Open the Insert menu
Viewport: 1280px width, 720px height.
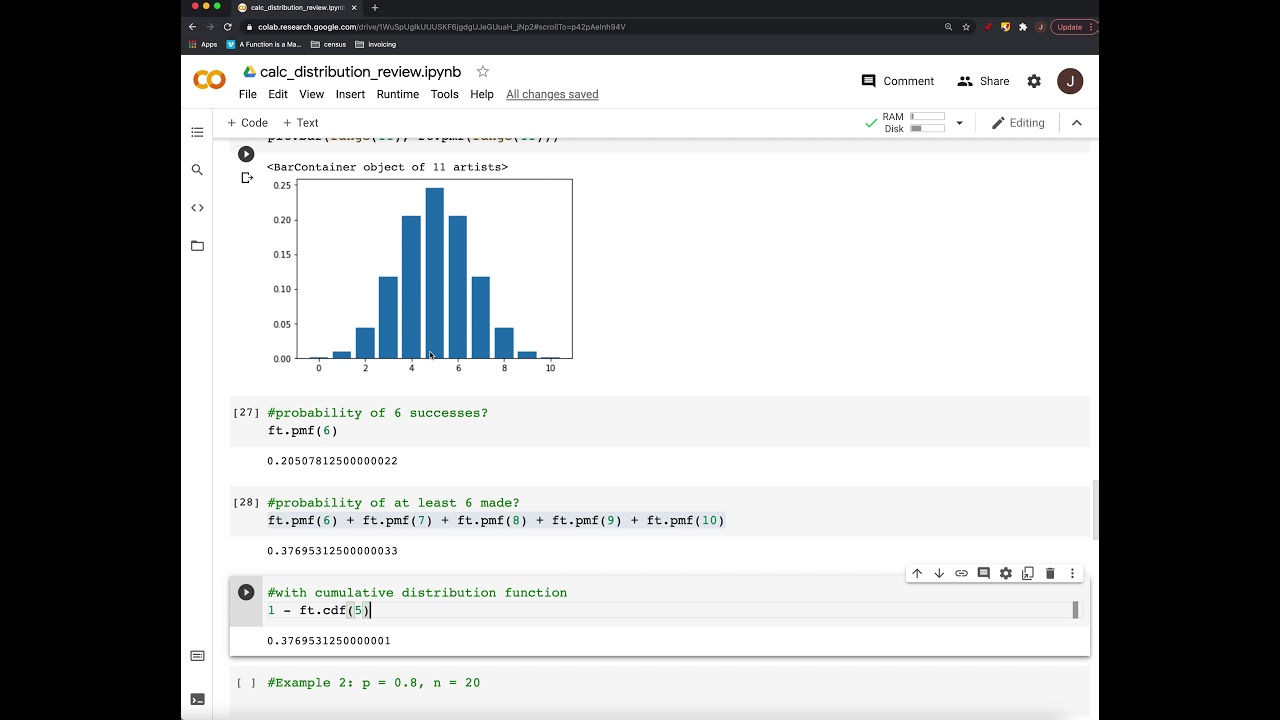point(350,94)
